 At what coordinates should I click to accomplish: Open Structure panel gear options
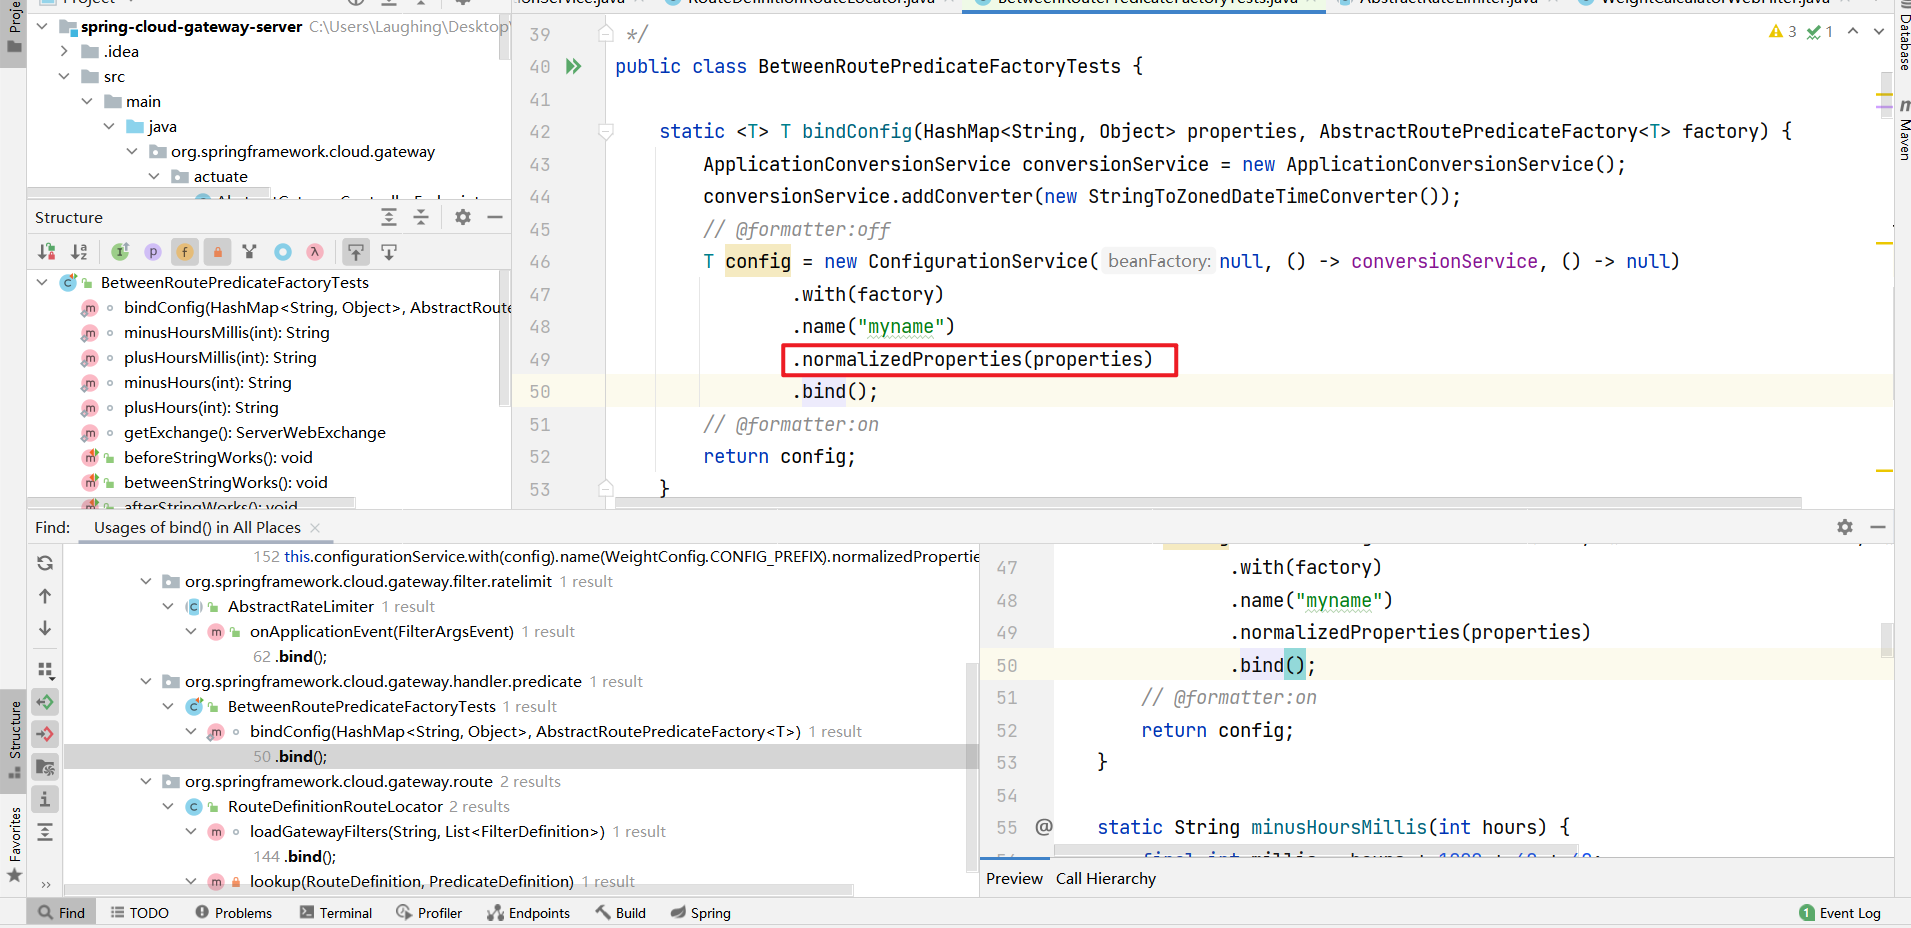(463, 217)
